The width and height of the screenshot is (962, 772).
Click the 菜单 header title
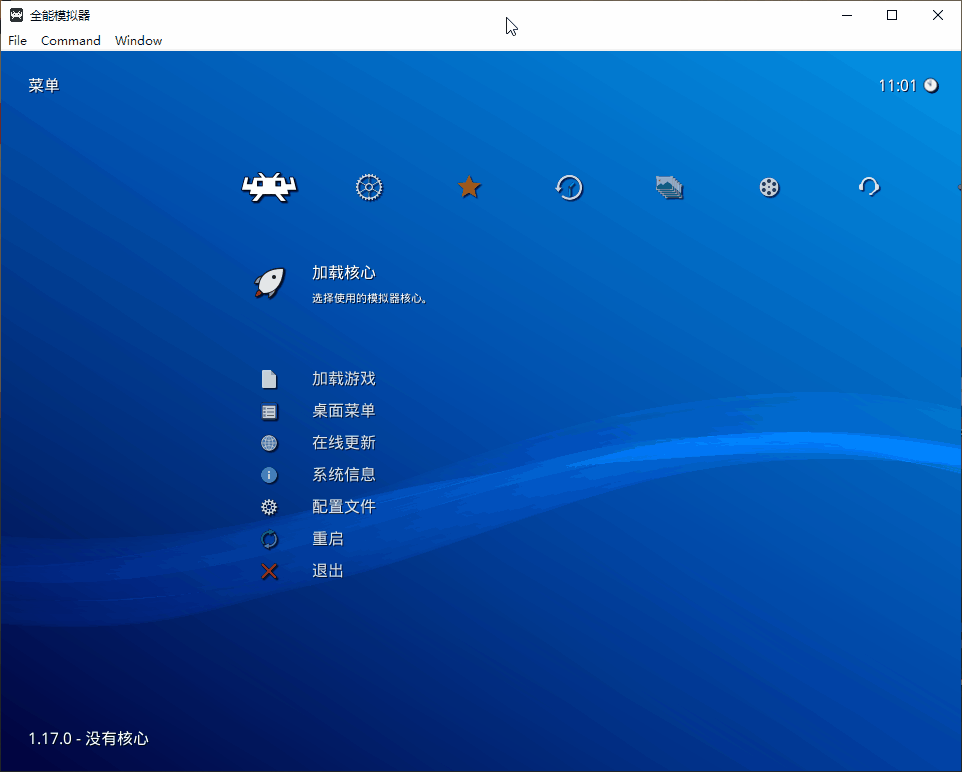click(x=44, y=85)
